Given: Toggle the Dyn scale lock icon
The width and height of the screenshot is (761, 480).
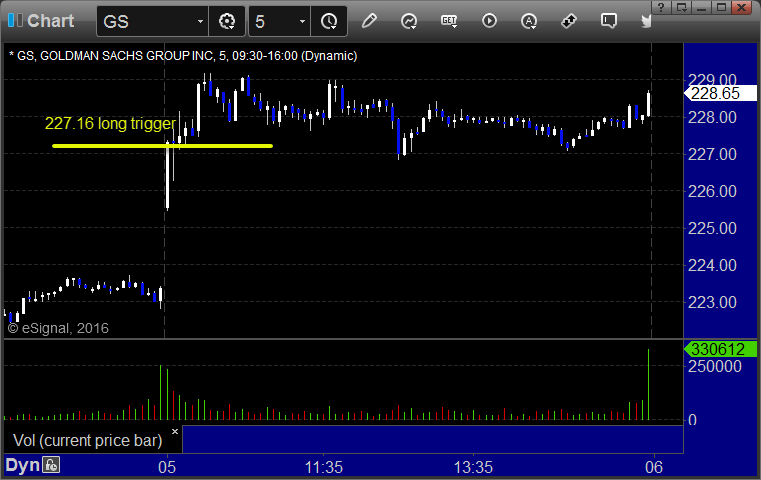Looking at the screenshot, I should pyautogui.click(x=51, y=465).
